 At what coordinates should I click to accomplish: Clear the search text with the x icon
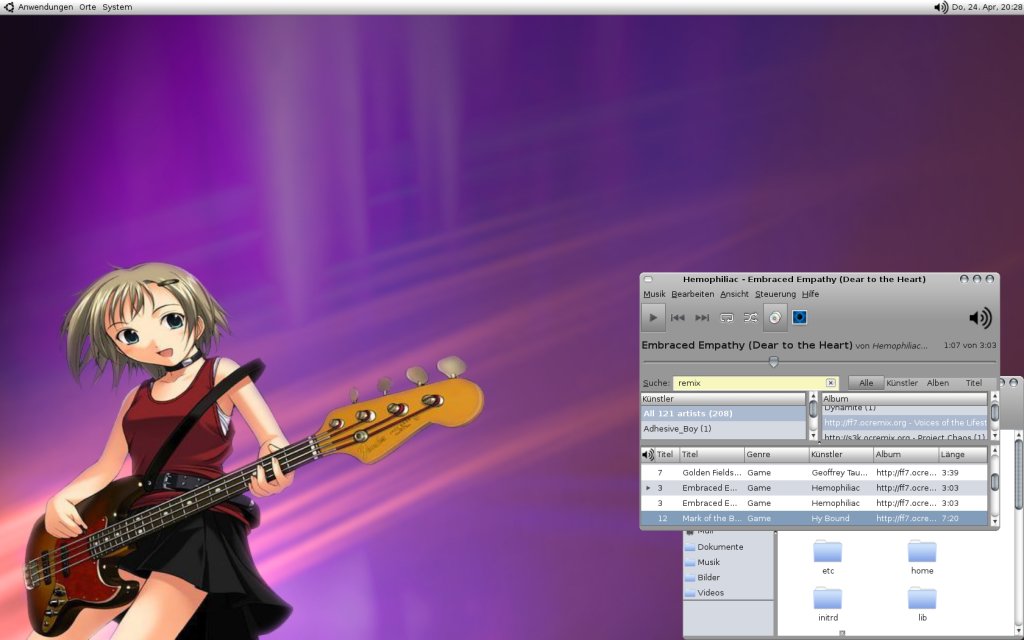[831, 383]
